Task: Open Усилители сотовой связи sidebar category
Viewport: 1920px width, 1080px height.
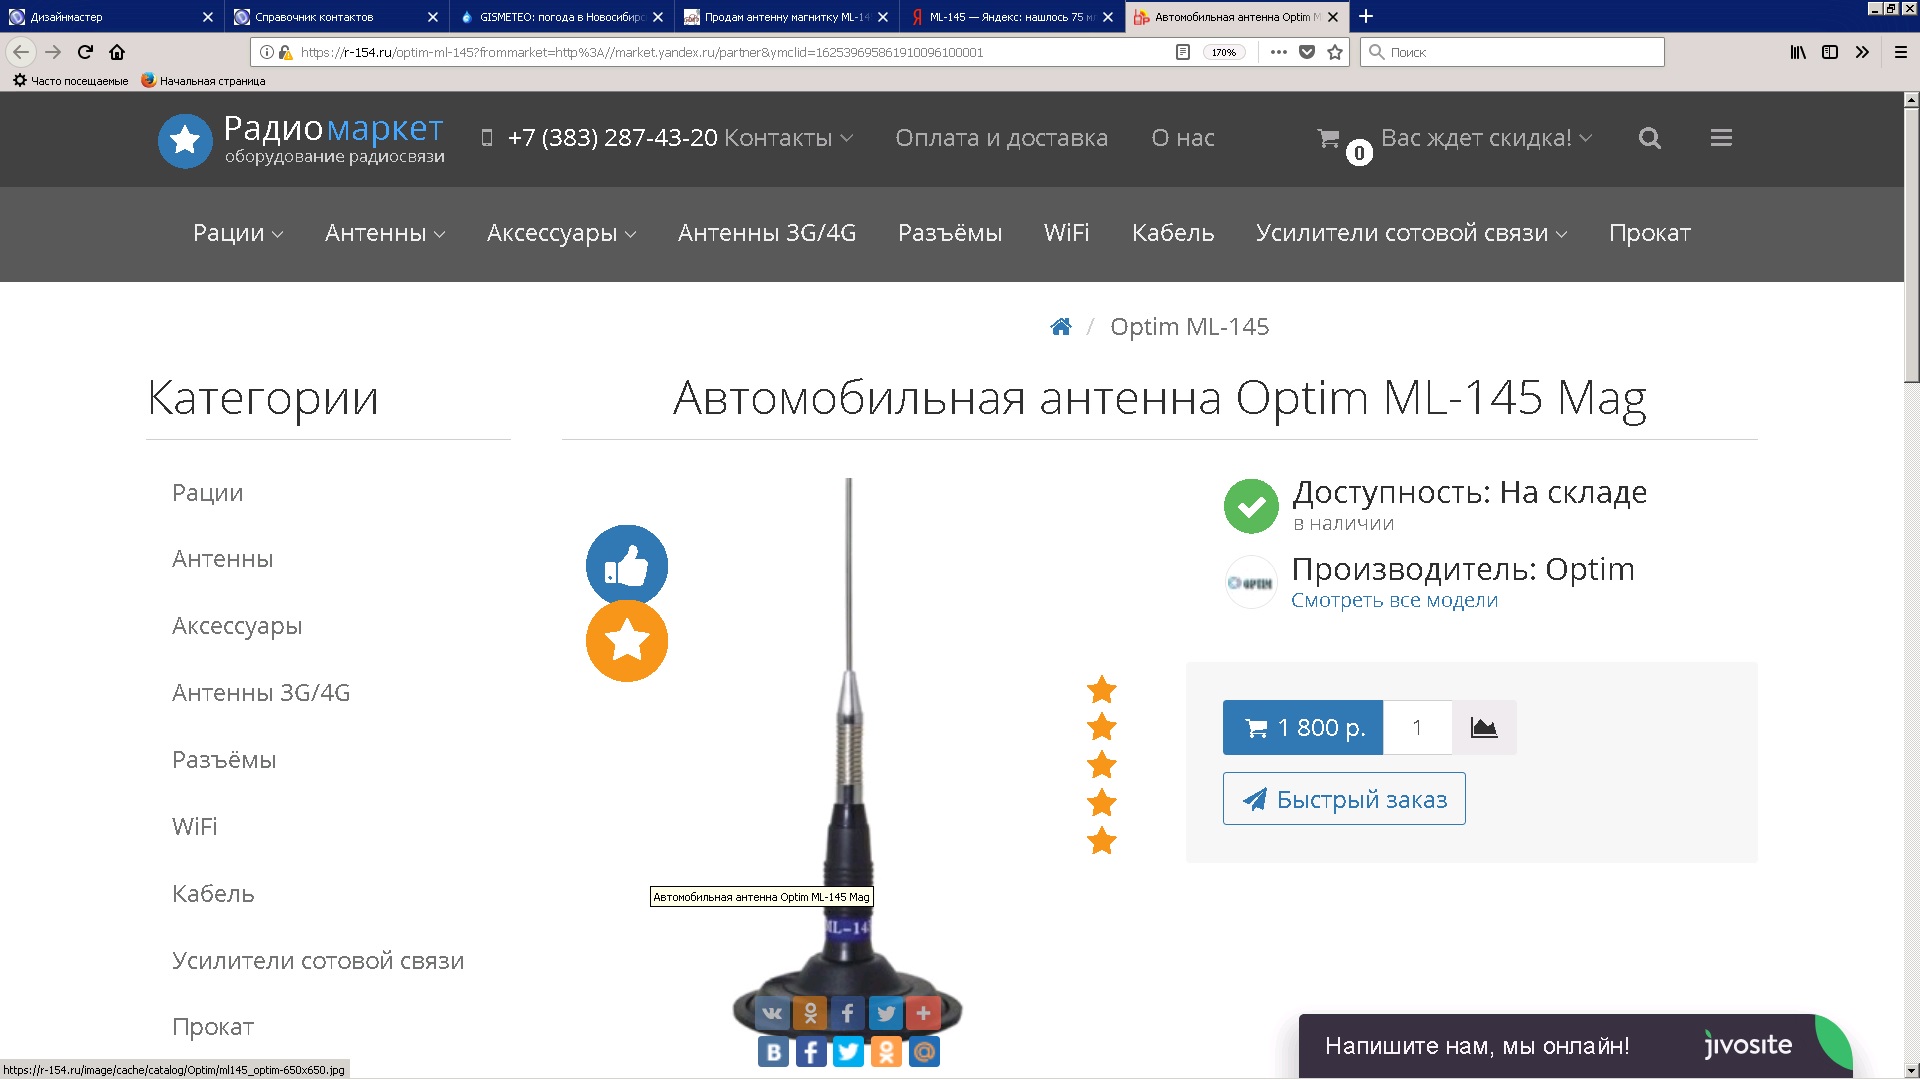Action: (318, 961)
